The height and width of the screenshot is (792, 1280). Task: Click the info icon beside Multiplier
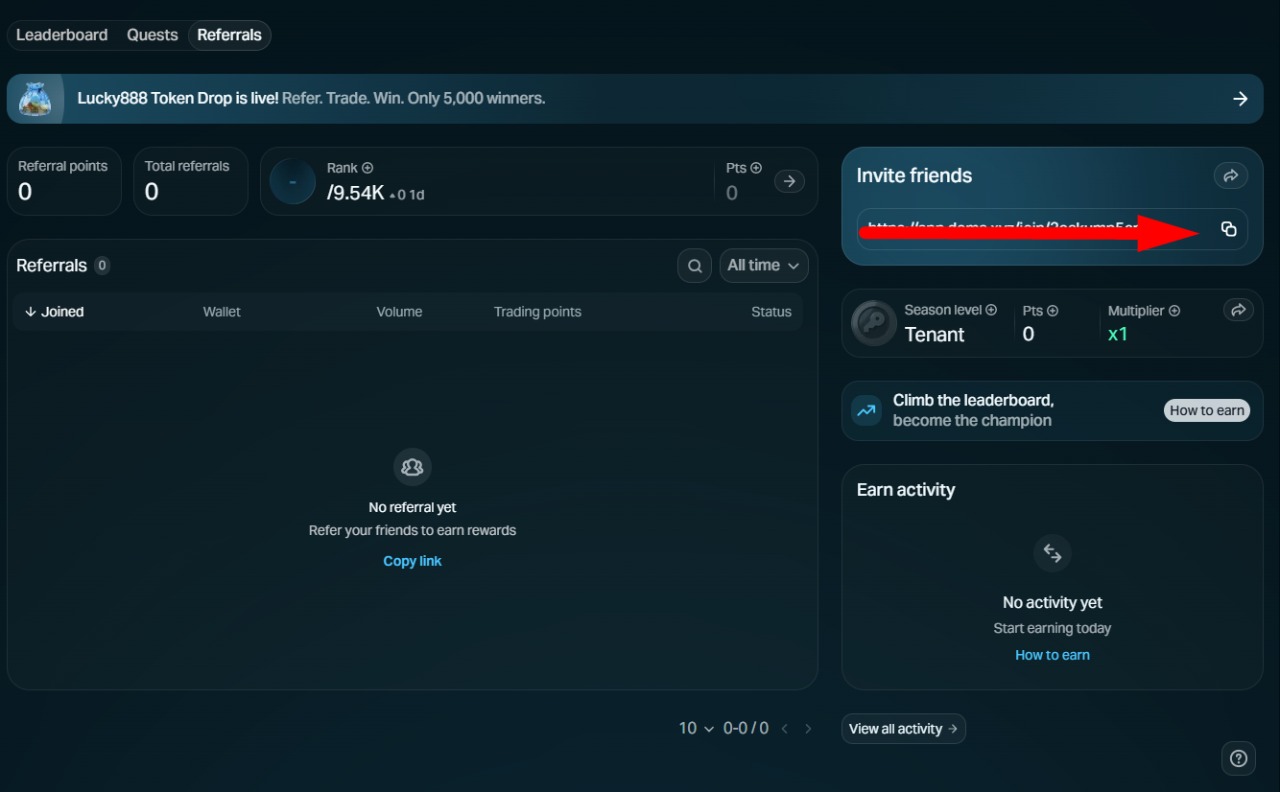pyautogui.click(x=1174, y=311)
